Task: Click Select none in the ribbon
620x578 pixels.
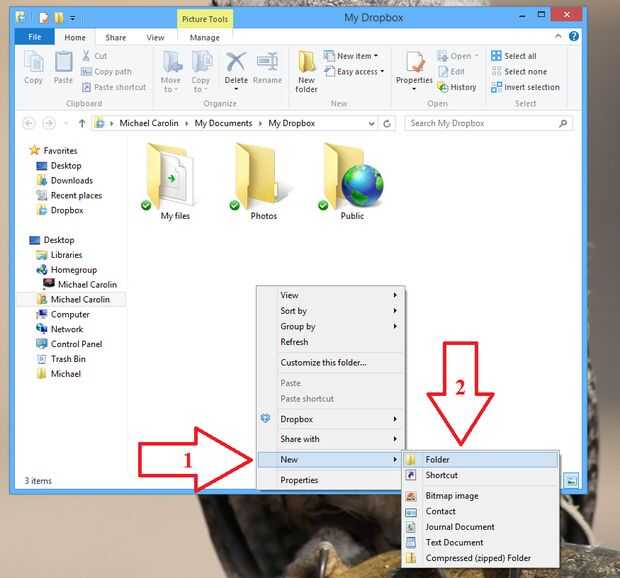Action: point(519,72)
